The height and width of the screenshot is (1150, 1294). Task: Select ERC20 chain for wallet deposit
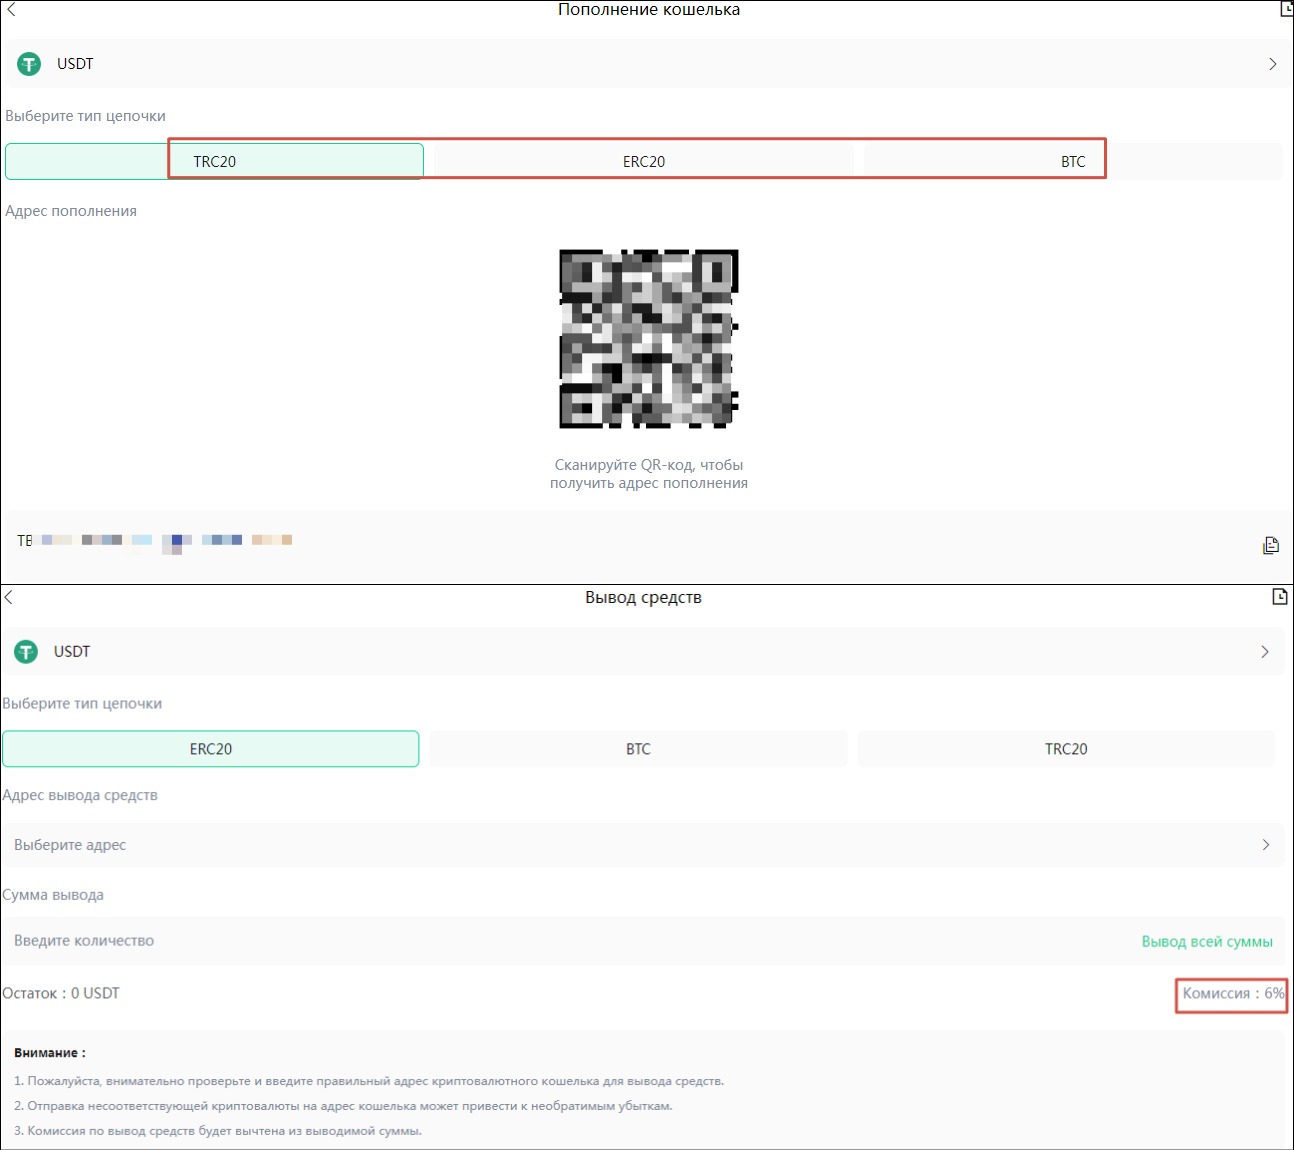pyautogui.click(x=643, y=161)
